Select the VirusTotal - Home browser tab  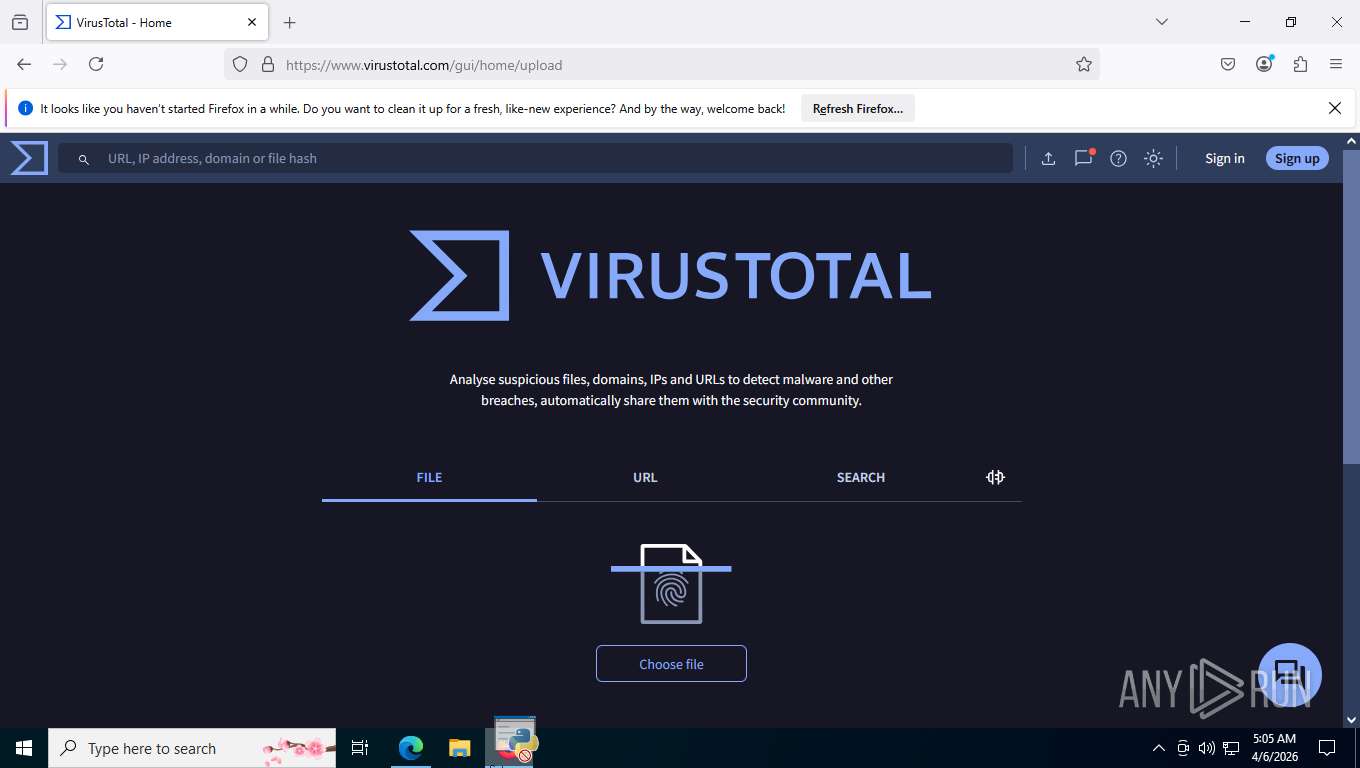pos(157,22)
